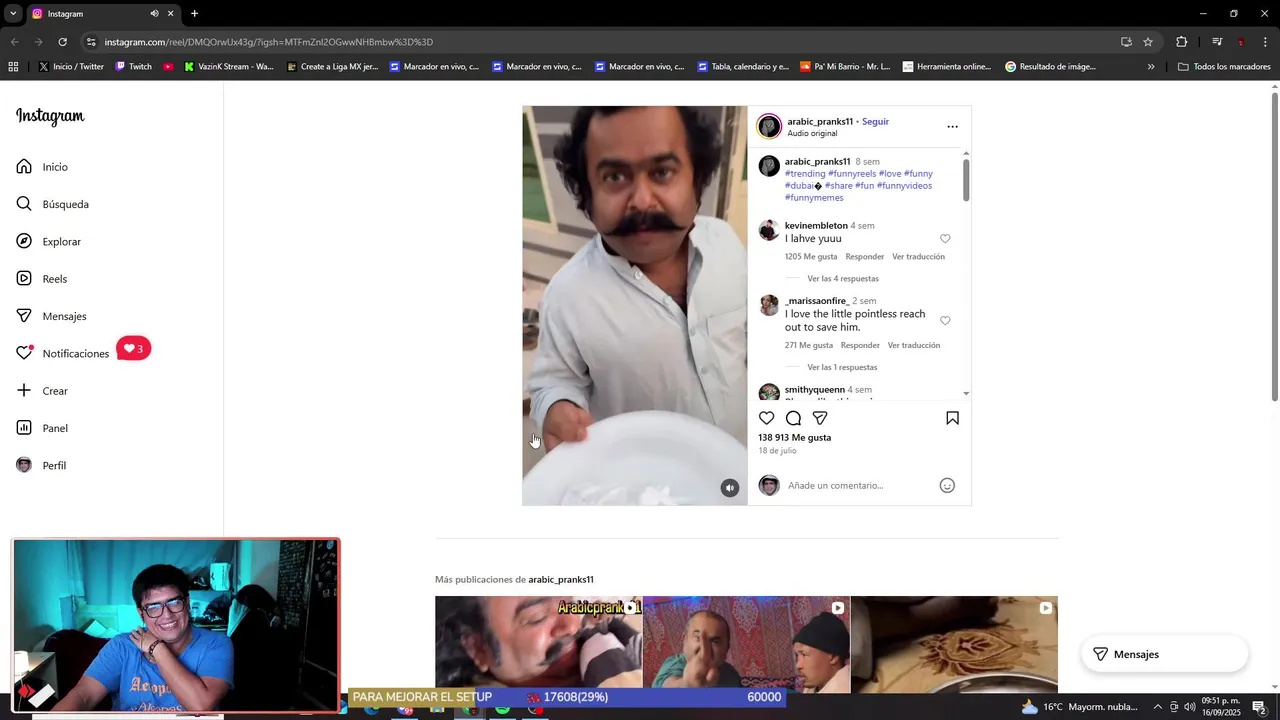1280x720 pixels.
Task: Open a new browser tab
Action: tap(194, 14)
